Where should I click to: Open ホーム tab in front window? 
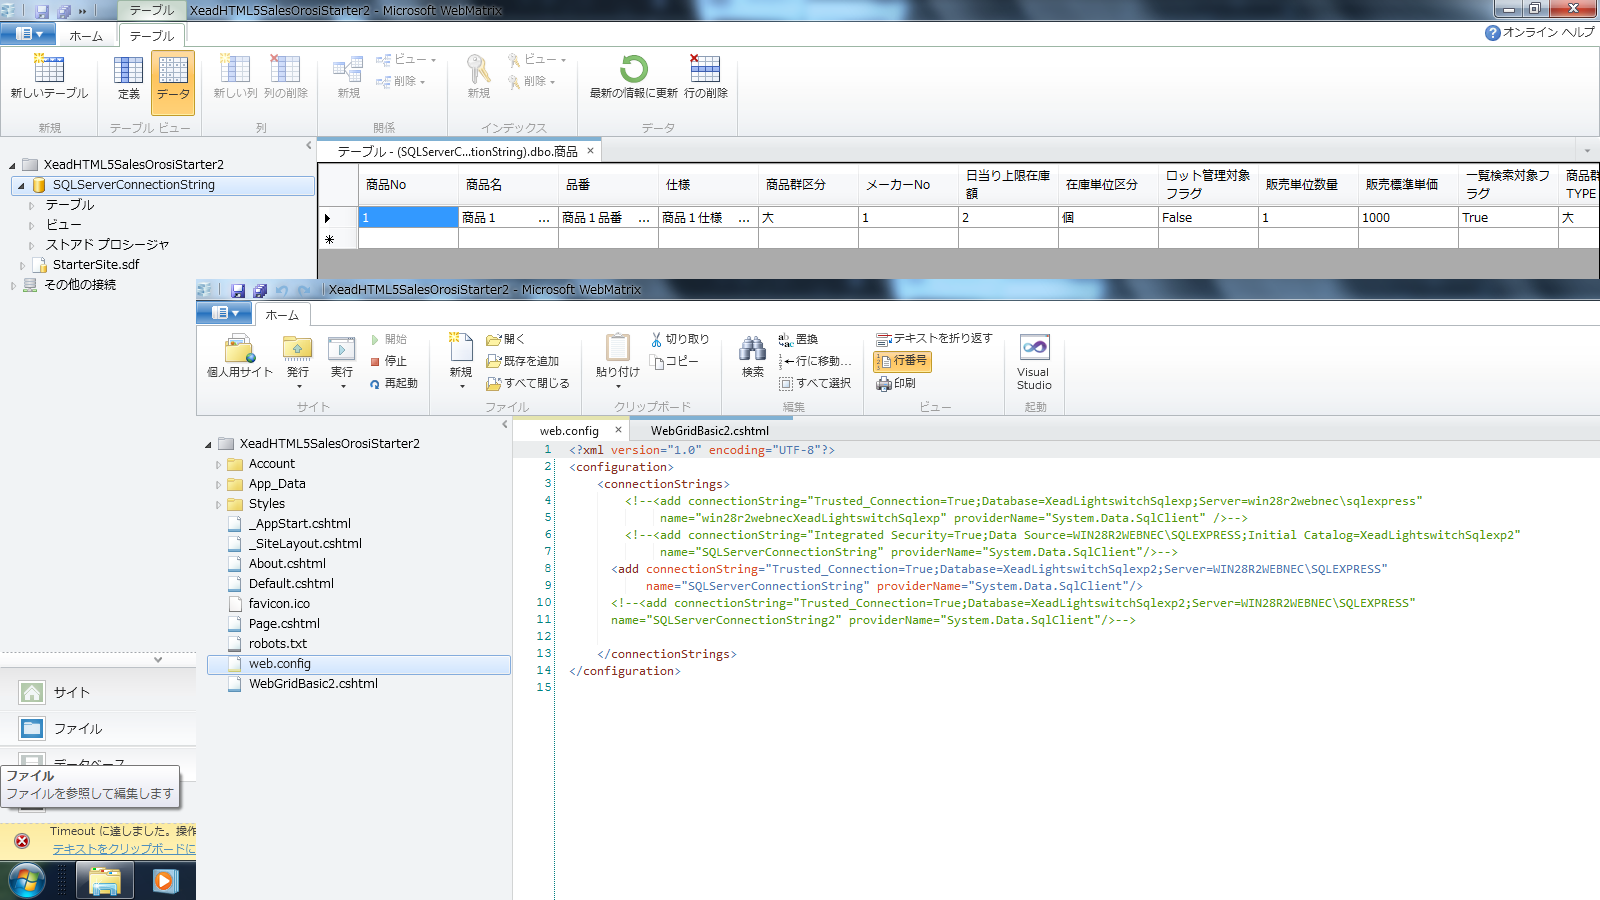tap(282, 314)
